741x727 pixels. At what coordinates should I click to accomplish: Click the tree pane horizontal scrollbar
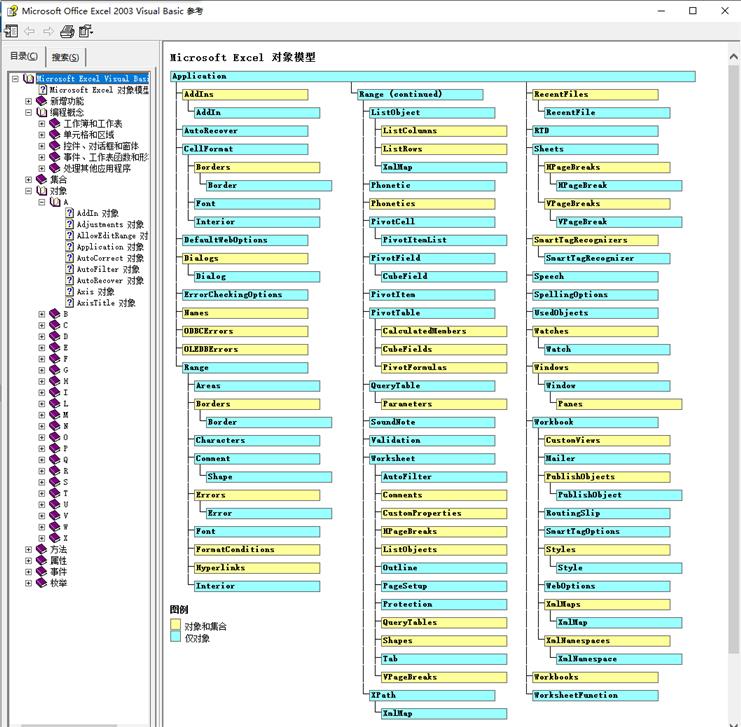(69, 725)
